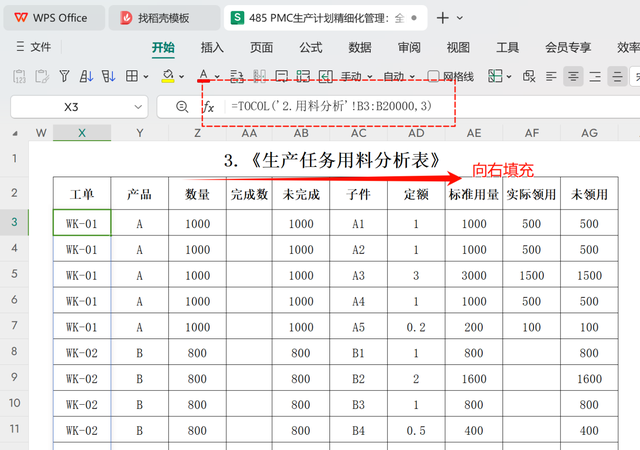The height and width of the screenshot is (450, 640).
Task: Click the WPS Office home tab
Action: pos(54,18)
